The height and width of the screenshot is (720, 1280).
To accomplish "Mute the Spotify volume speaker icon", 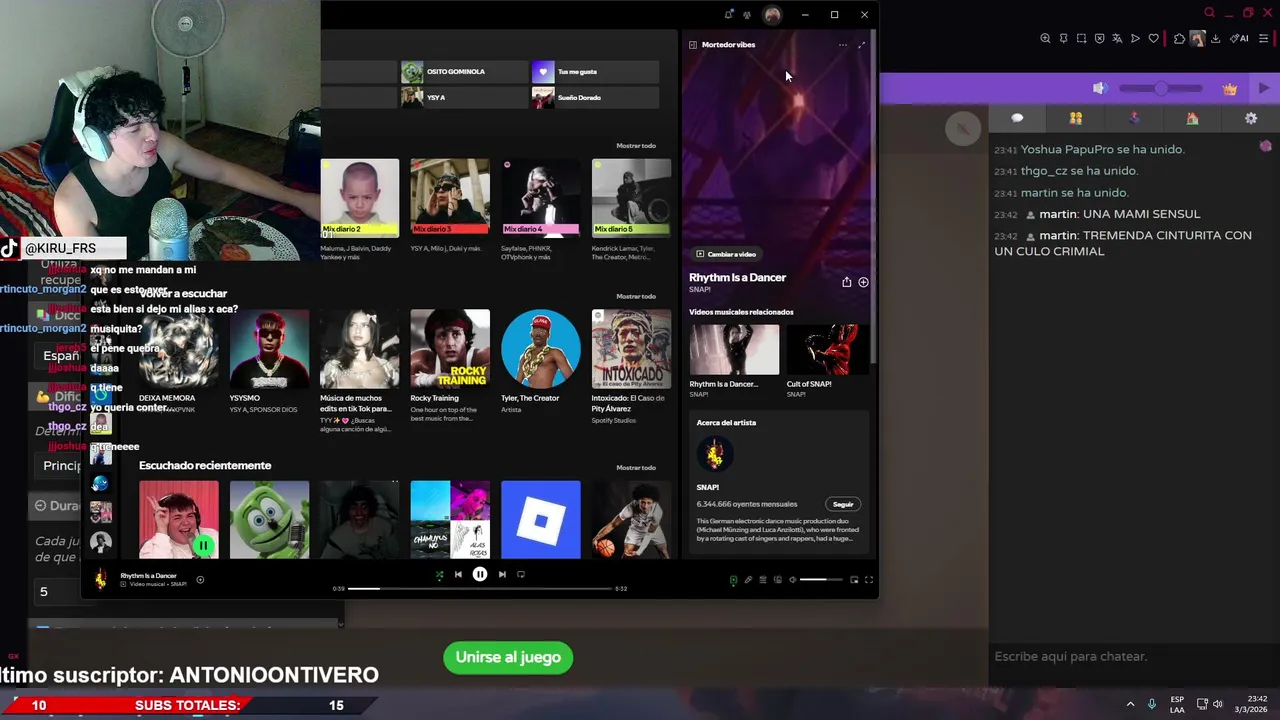I will coord(792,580).
